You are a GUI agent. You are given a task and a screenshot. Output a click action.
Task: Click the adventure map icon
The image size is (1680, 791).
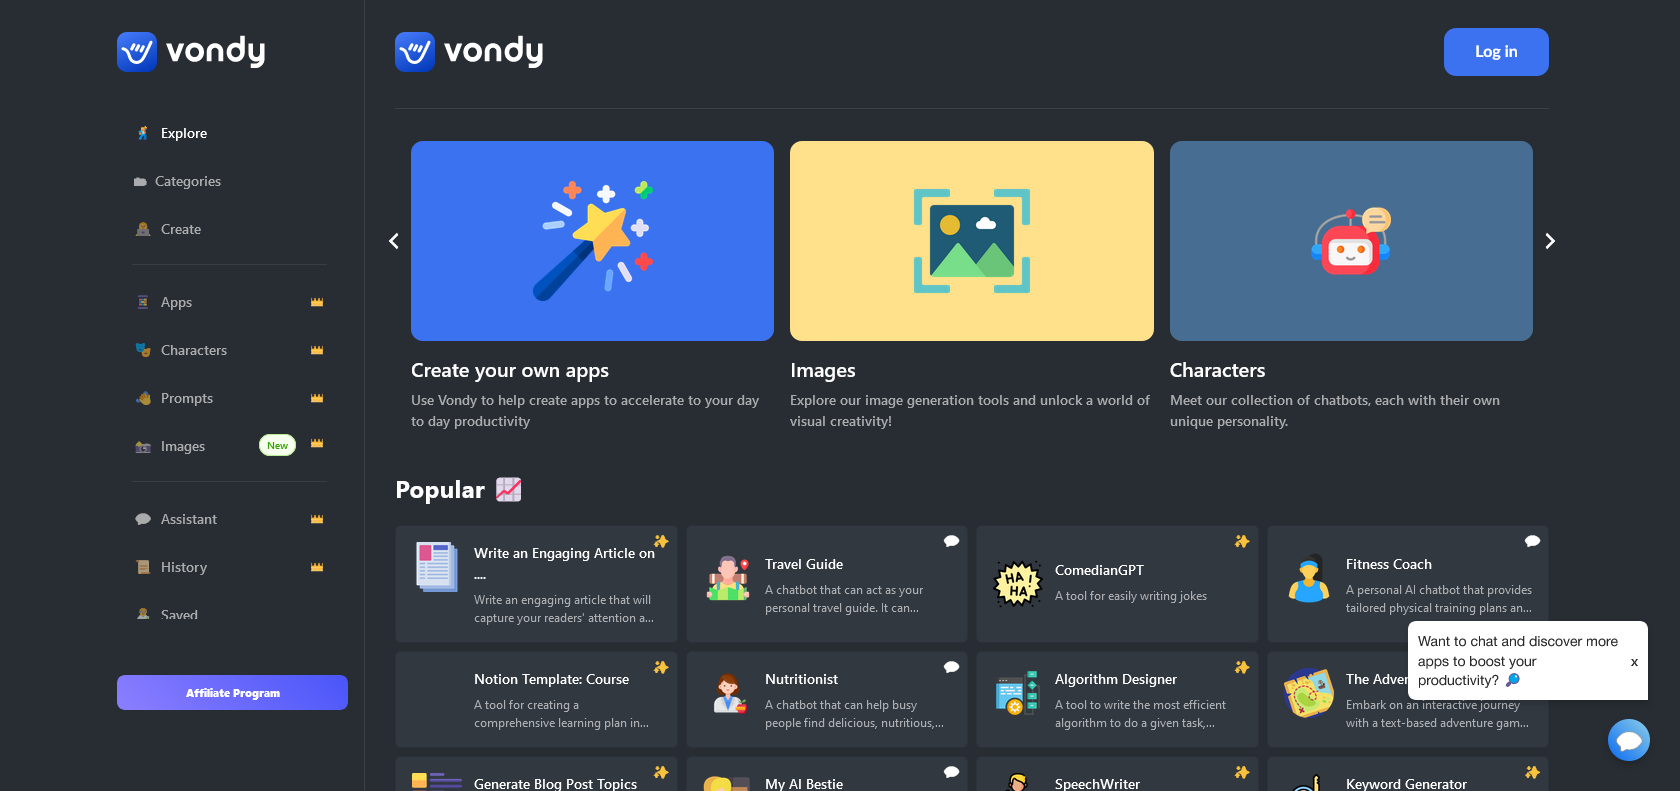pos(1309,693)
